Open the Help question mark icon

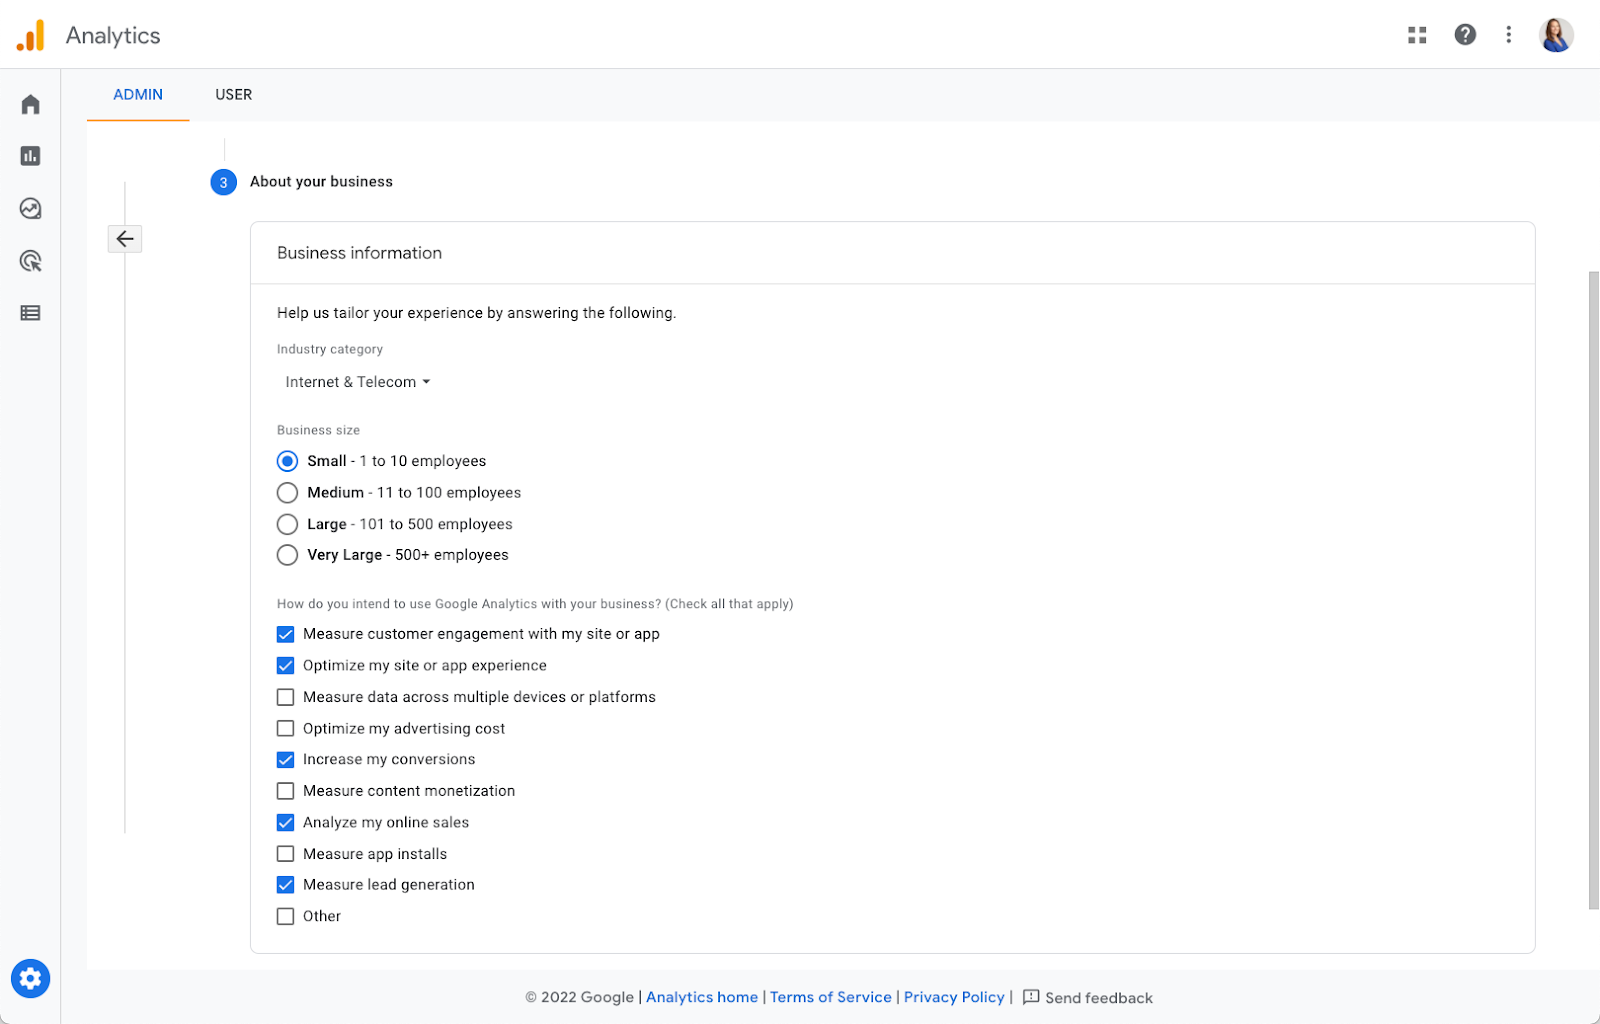click(x=1465, y=35)
